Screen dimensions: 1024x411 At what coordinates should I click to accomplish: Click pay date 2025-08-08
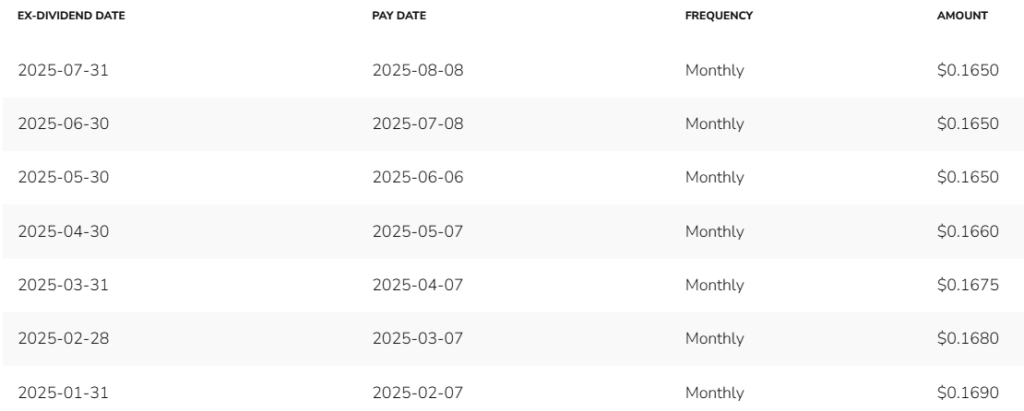[418, 71]
